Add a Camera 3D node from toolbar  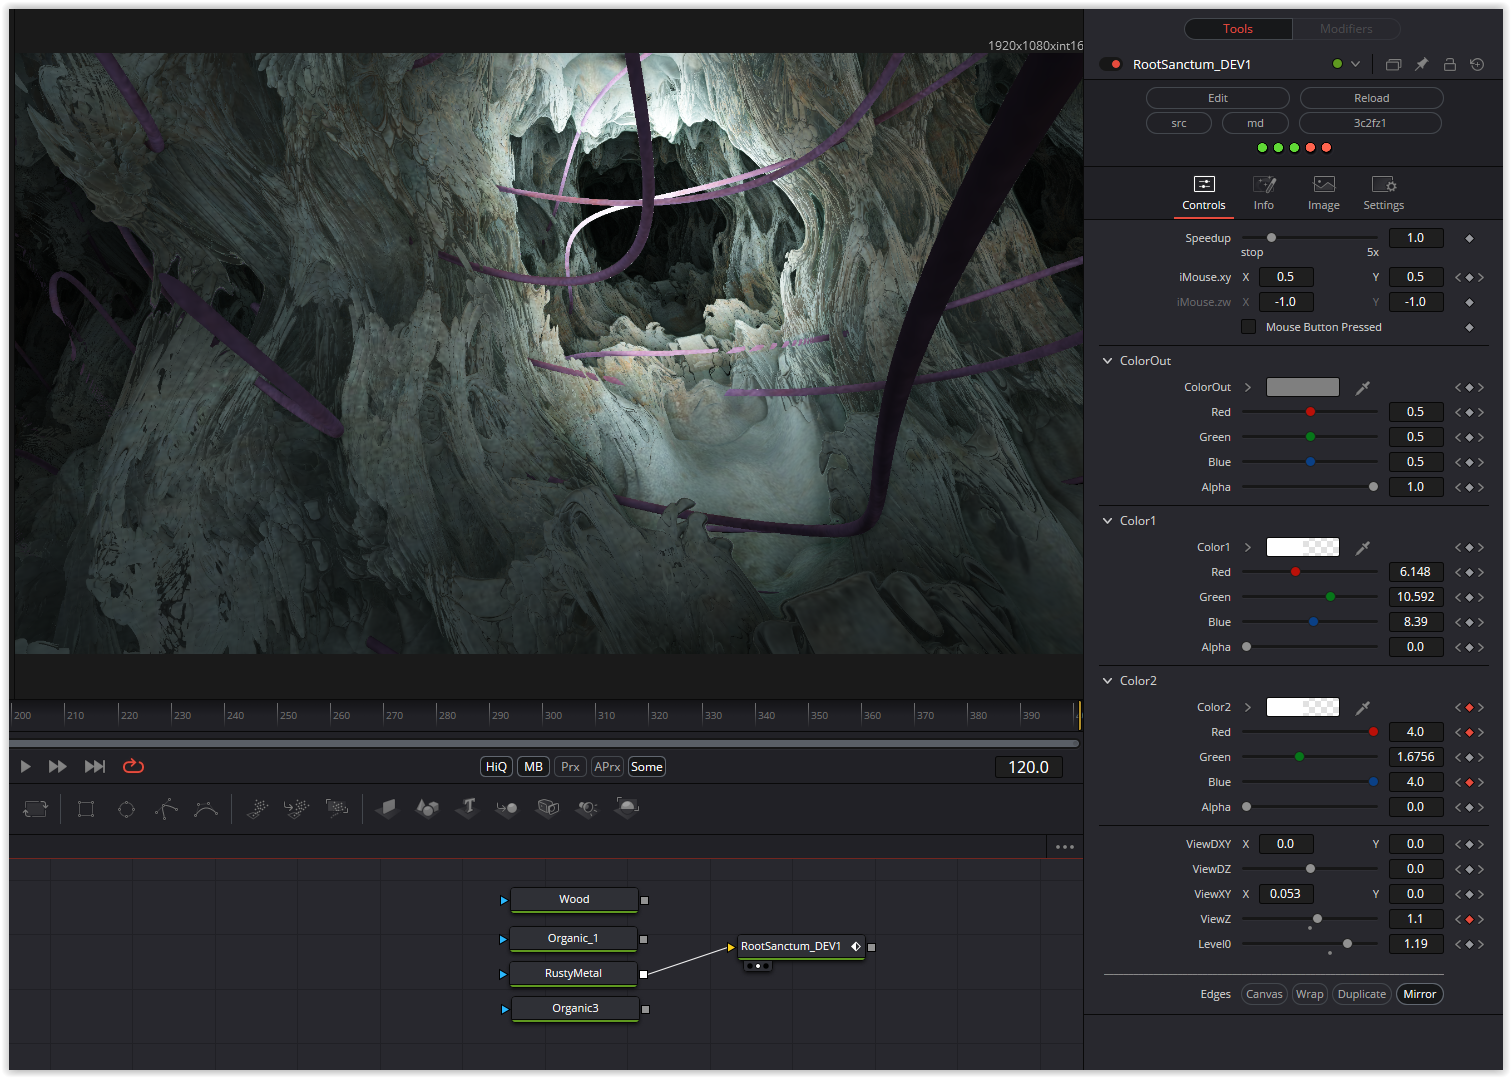pos(548,808)
